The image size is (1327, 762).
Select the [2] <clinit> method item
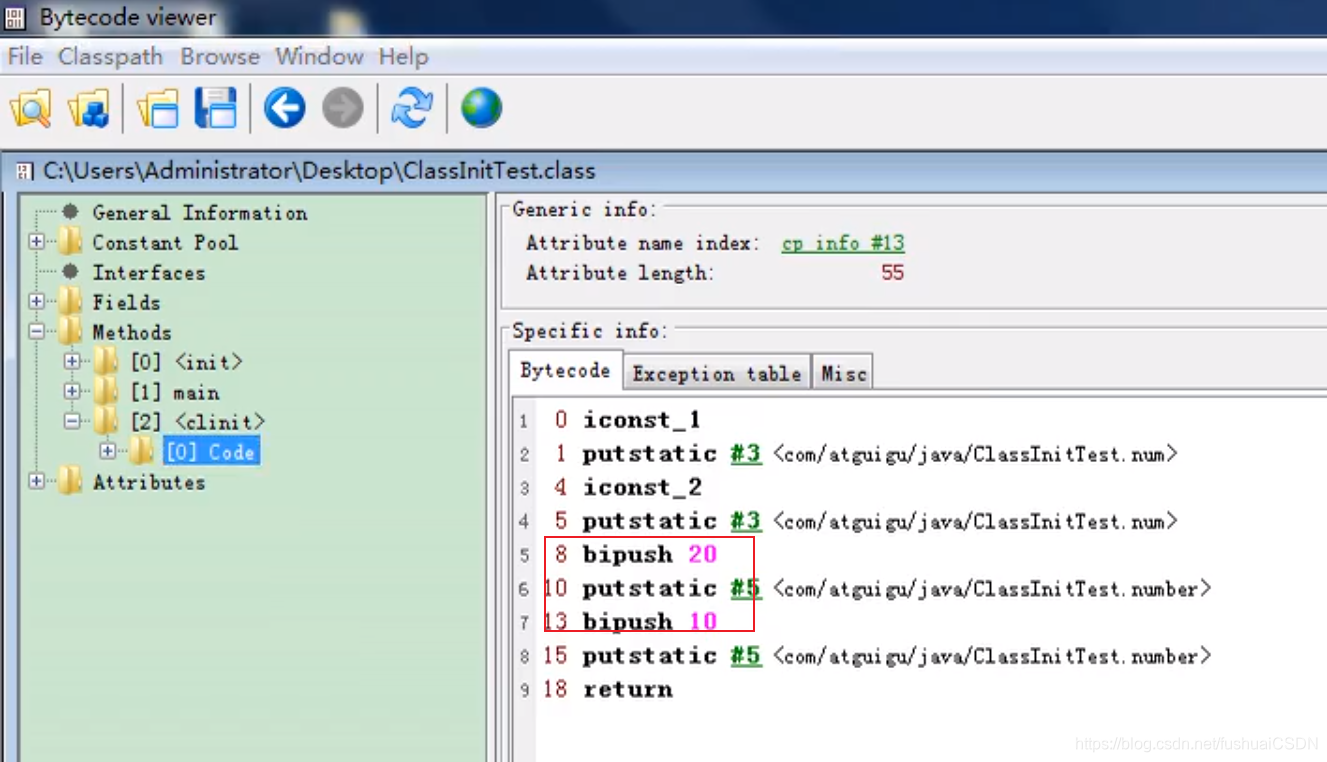(198, 422)
